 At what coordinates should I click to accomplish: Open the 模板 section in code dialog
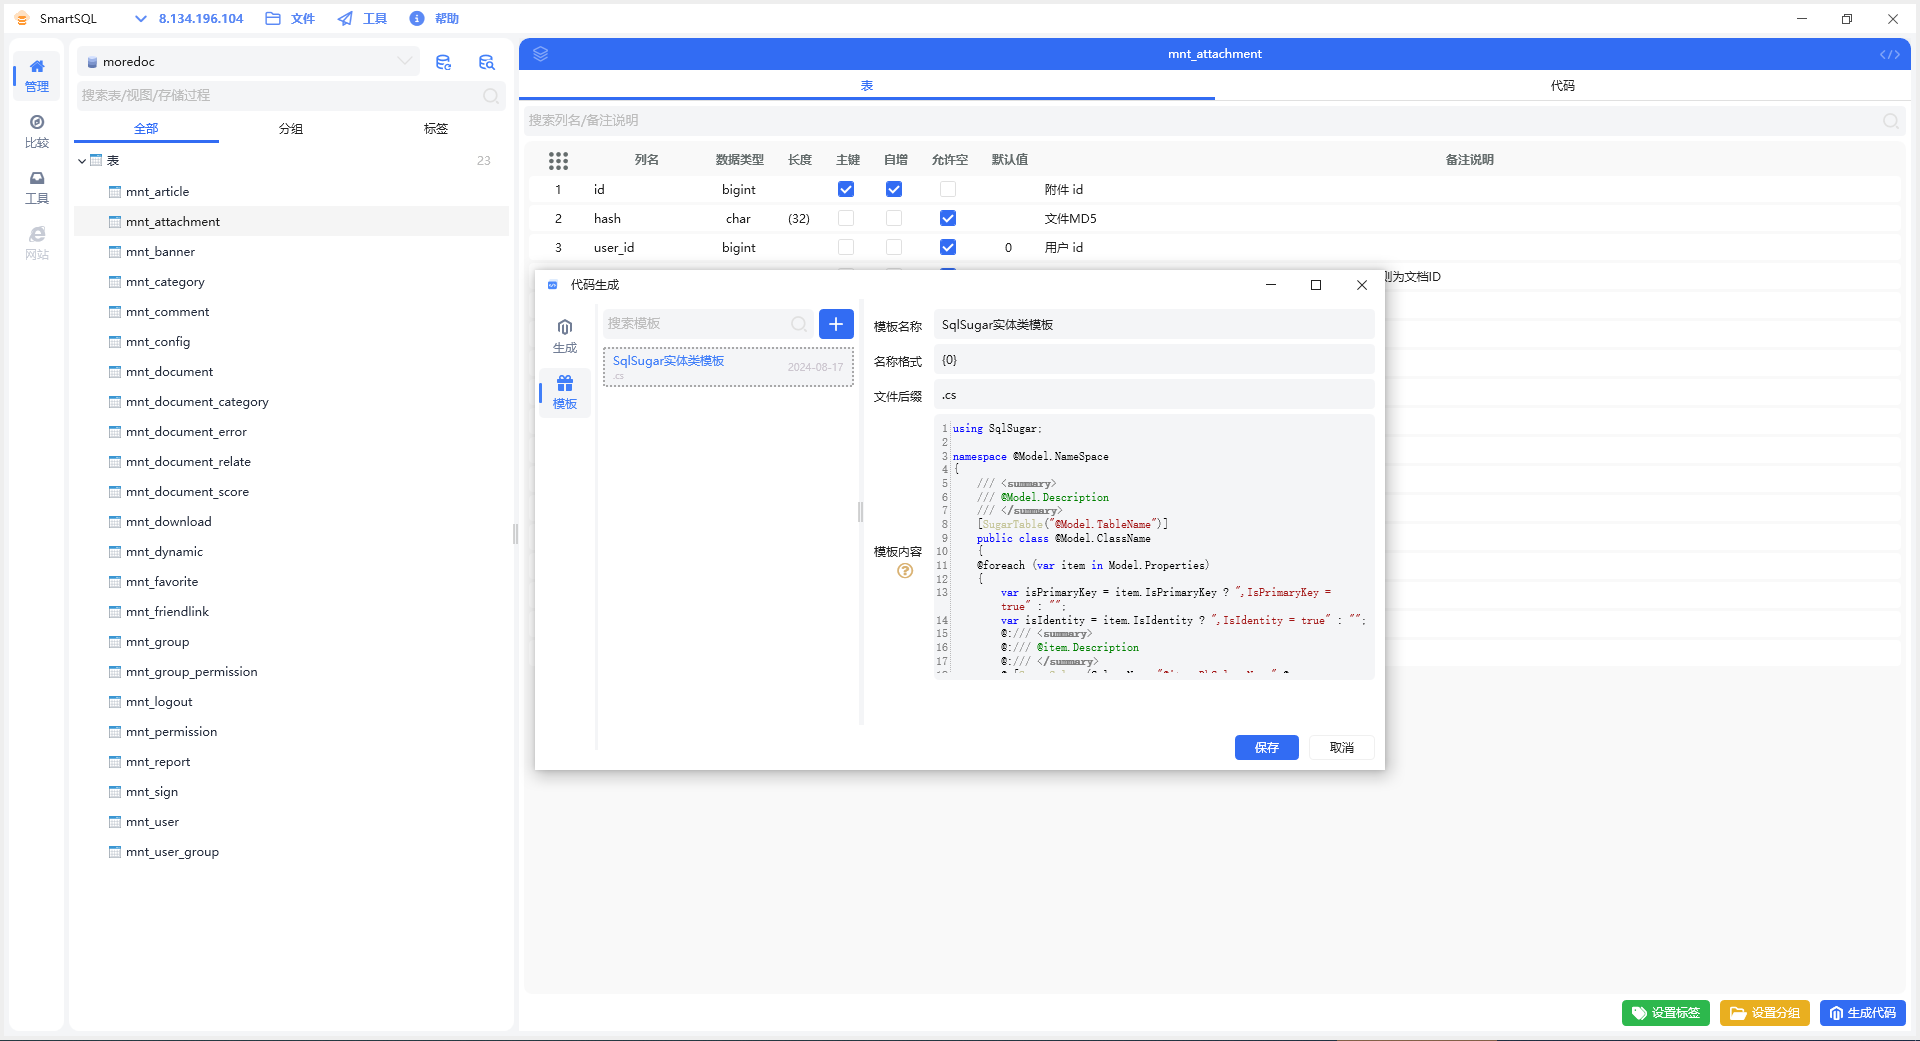click(x=565, y=392)
